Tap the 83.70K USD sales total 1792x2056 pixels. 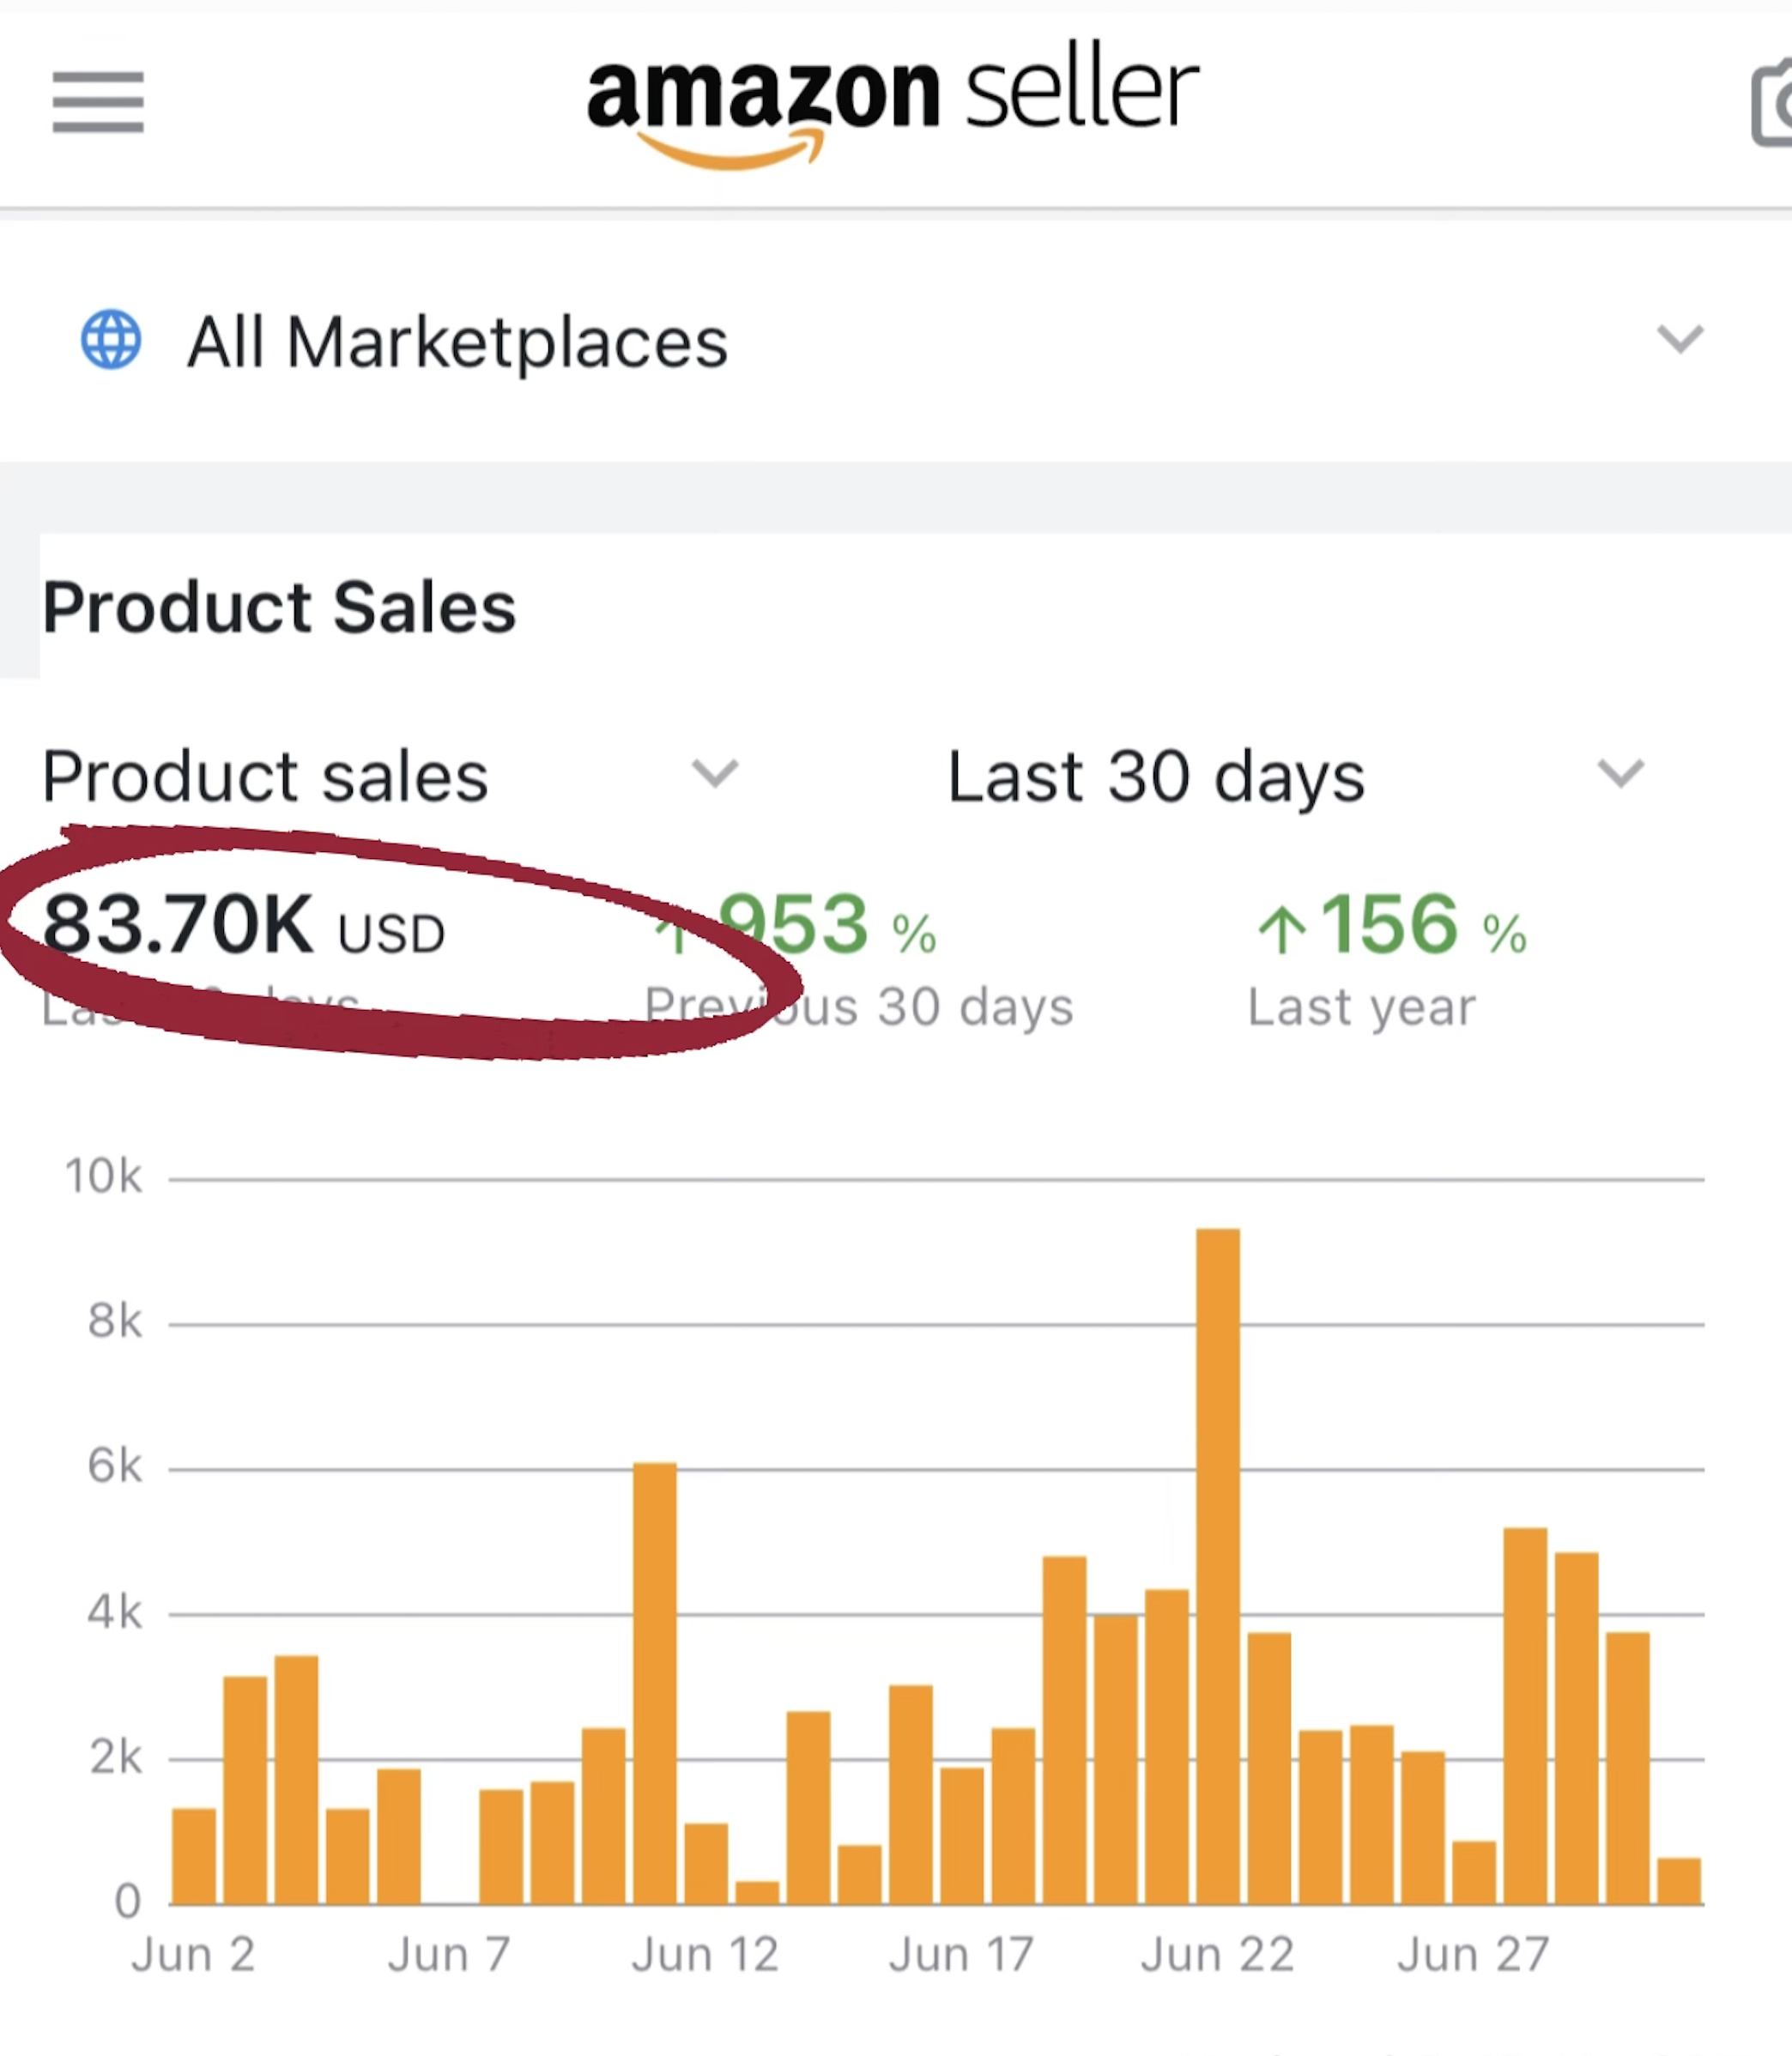click(x=243, y=925)
